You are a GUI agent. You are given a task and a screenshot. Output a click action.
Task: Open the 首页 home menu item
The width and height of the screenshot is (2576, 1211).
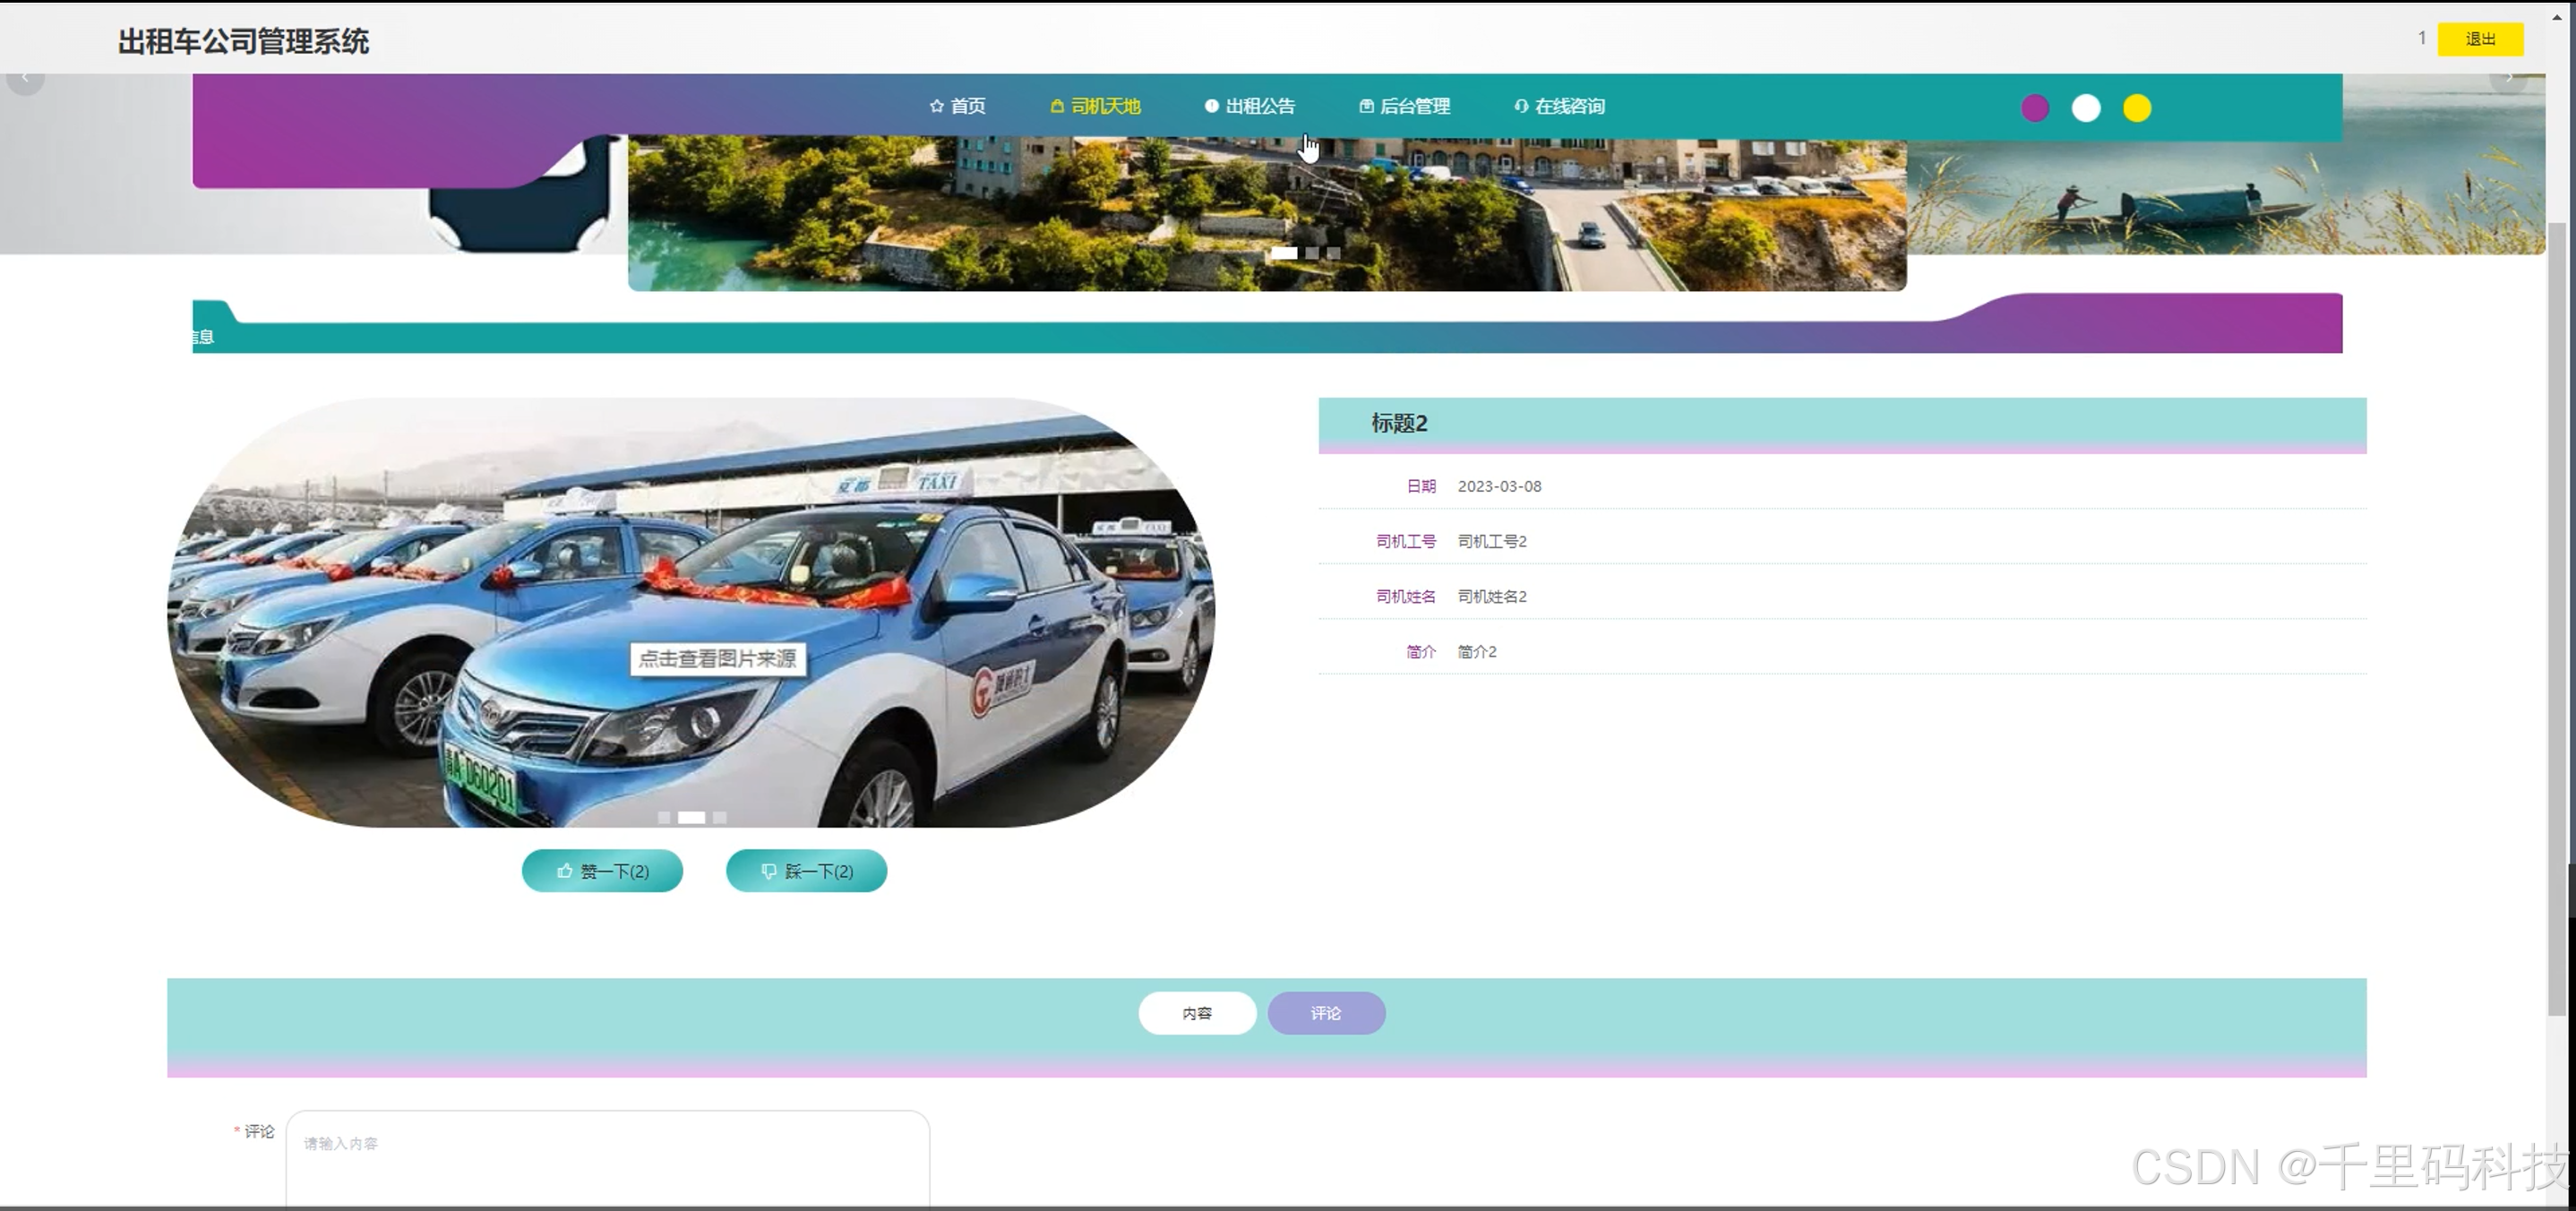[x=957, y=106]
